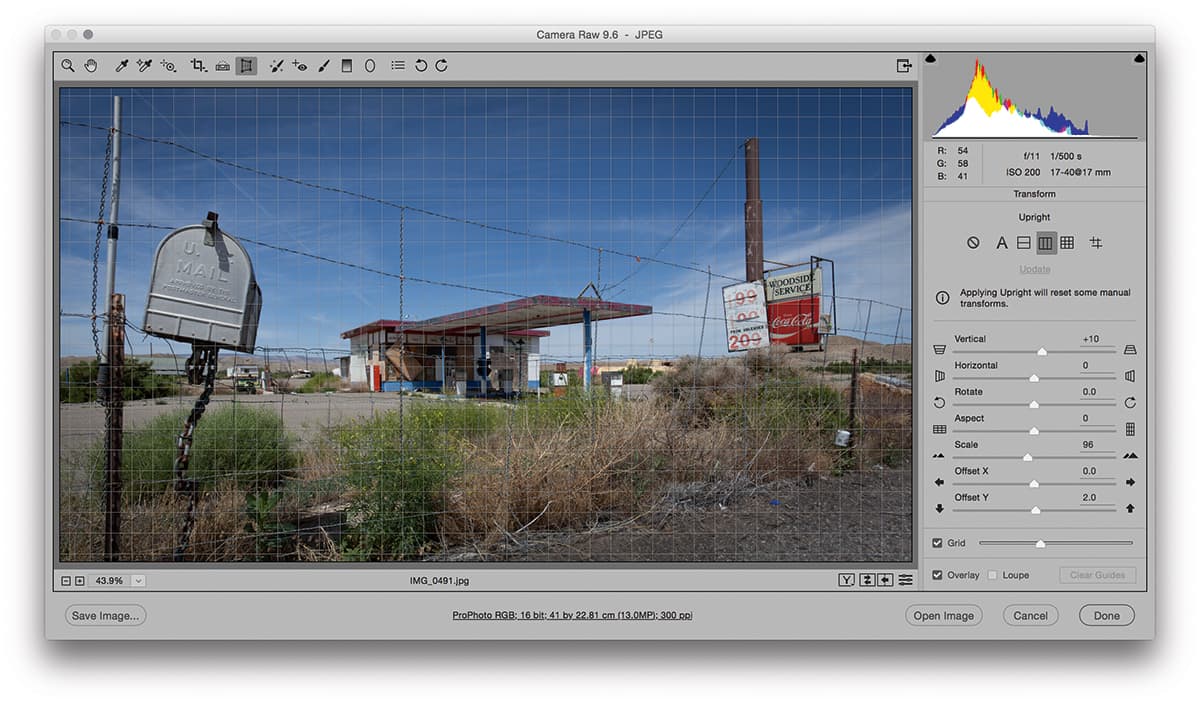The height and width of the screenshot is (704, 1200).
Task: Click the Cancel button
Action: click(x=1030, y=616)
